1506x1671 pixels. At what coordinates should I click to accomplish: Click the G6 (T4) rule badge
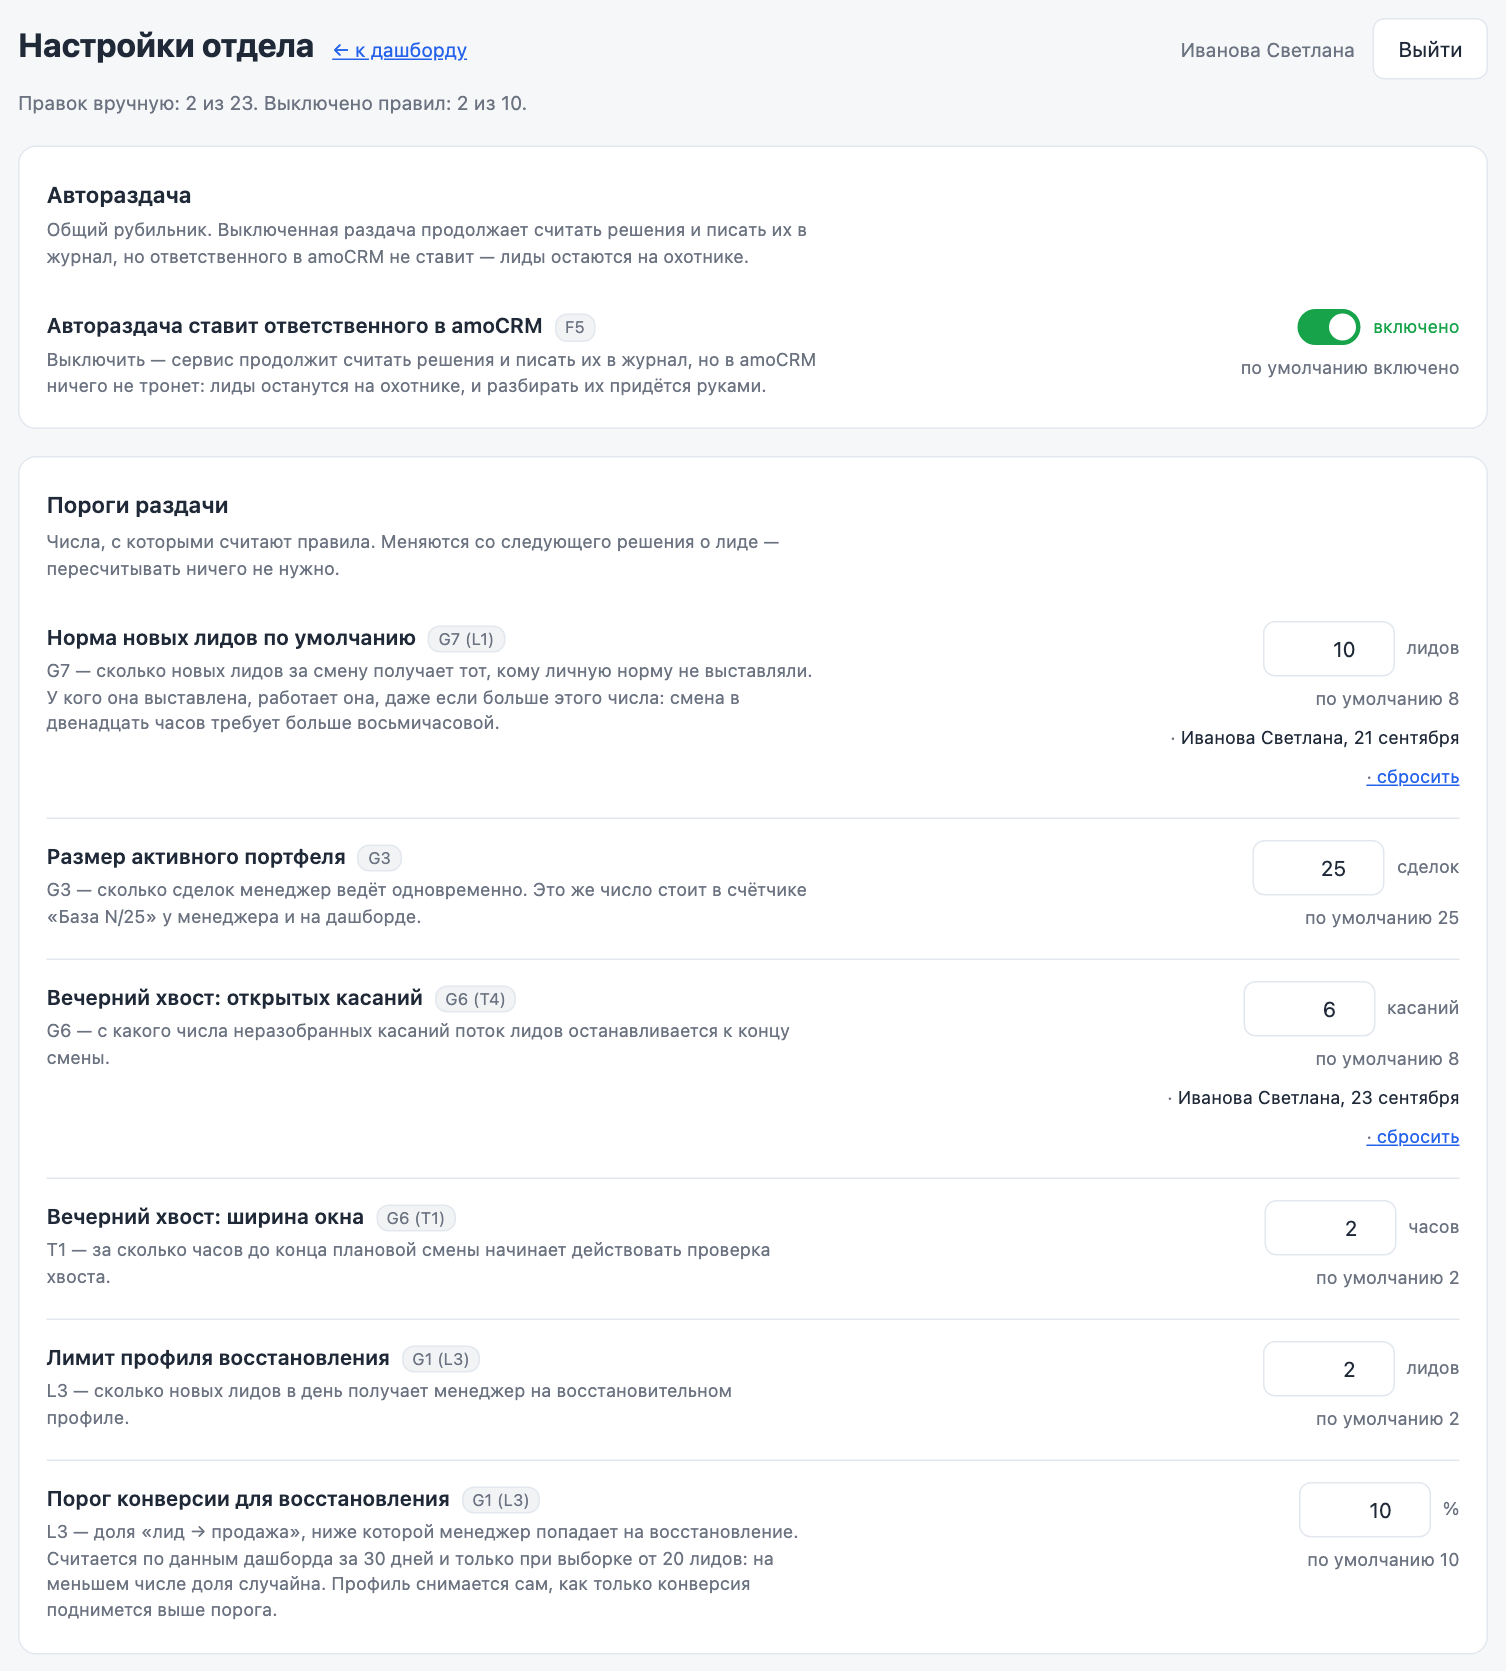click(475, 999)
